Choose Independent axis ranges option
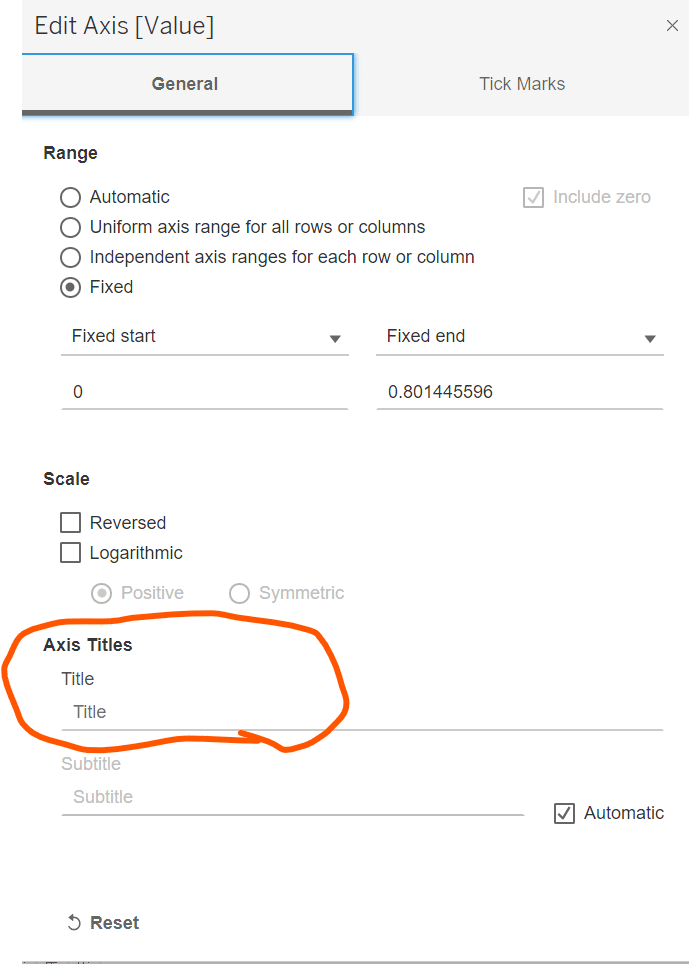This screenshot has width=689, height=964. (x=71, y=257)
